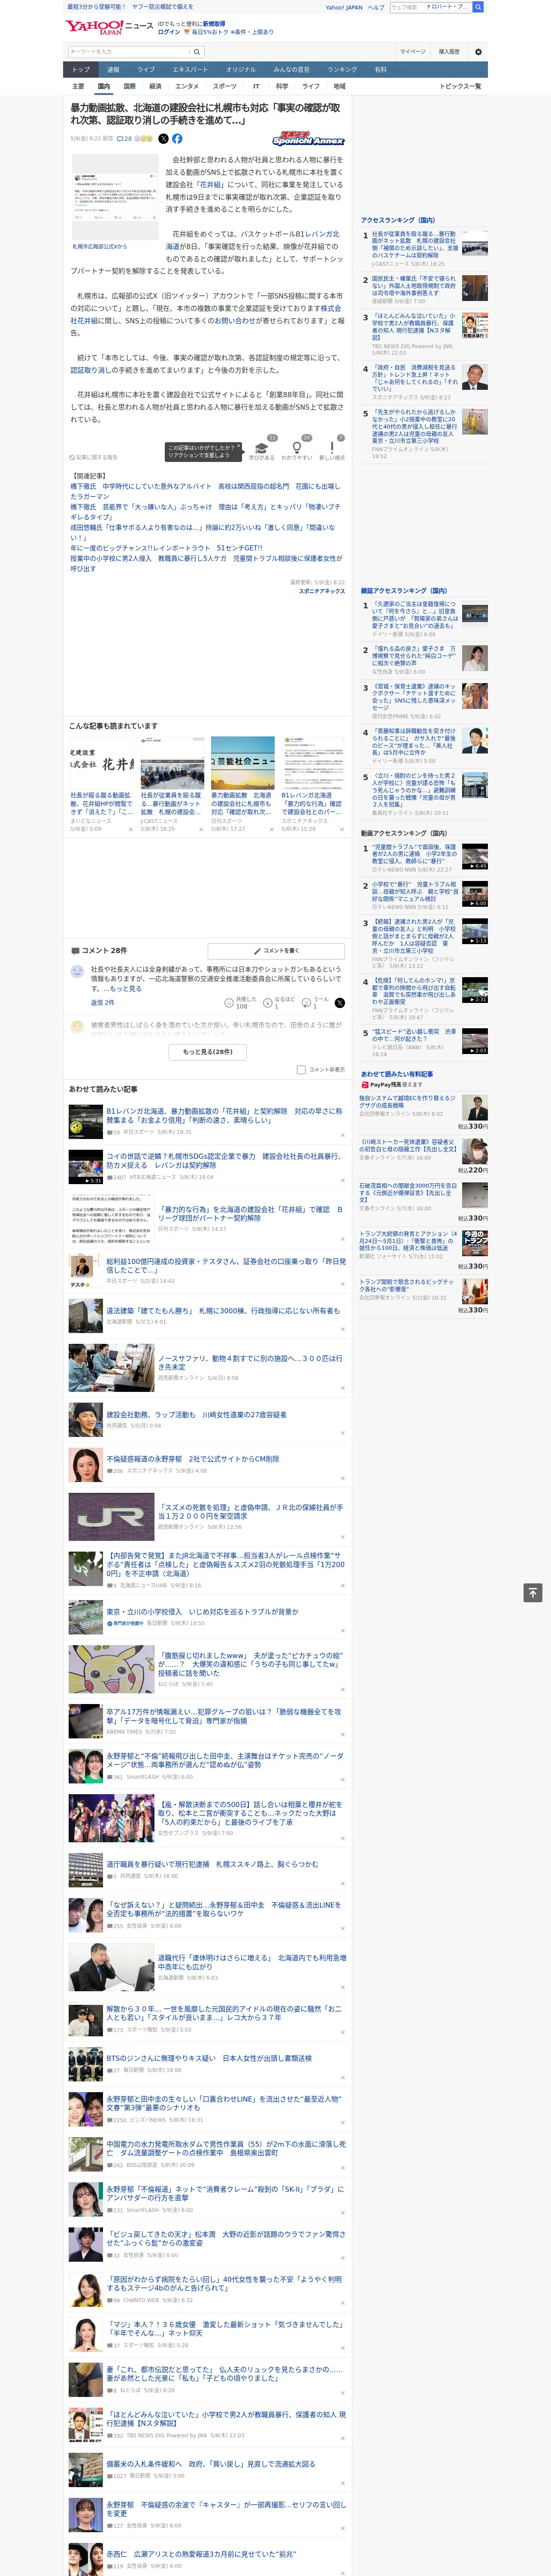Open the スポニチアネックス source link
551x2576 pixels.
click(x=322, y=591)
